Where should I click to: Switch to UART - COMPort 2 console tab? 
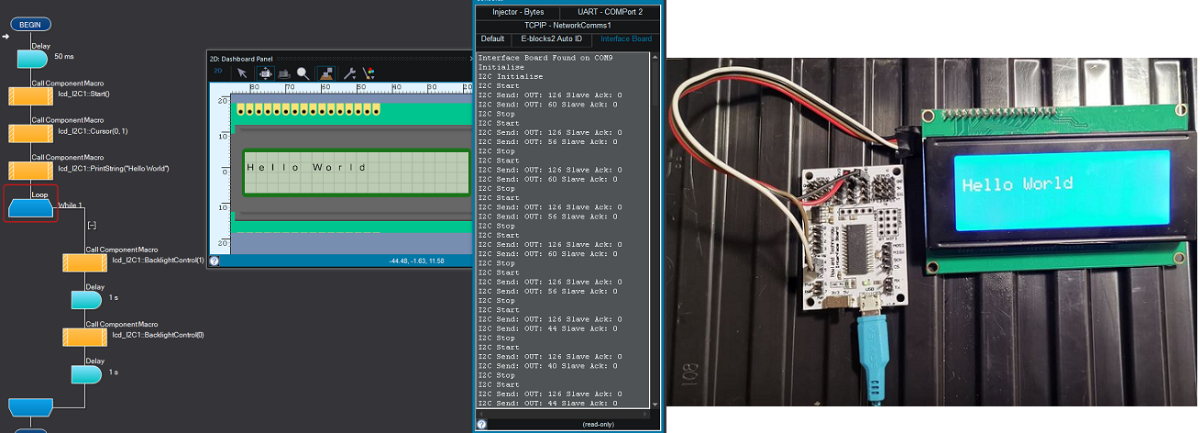[x=610, y=11]
